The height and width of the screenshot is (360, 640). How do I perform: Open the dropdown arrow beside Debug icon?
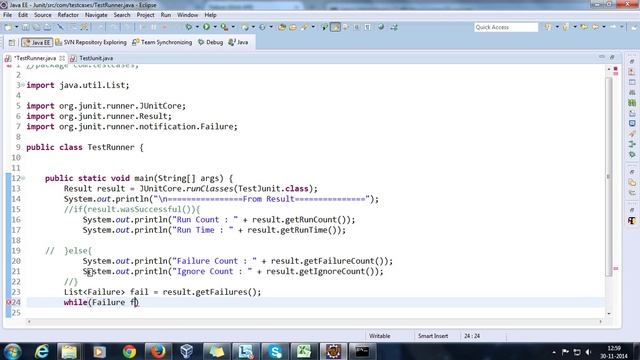197,27
